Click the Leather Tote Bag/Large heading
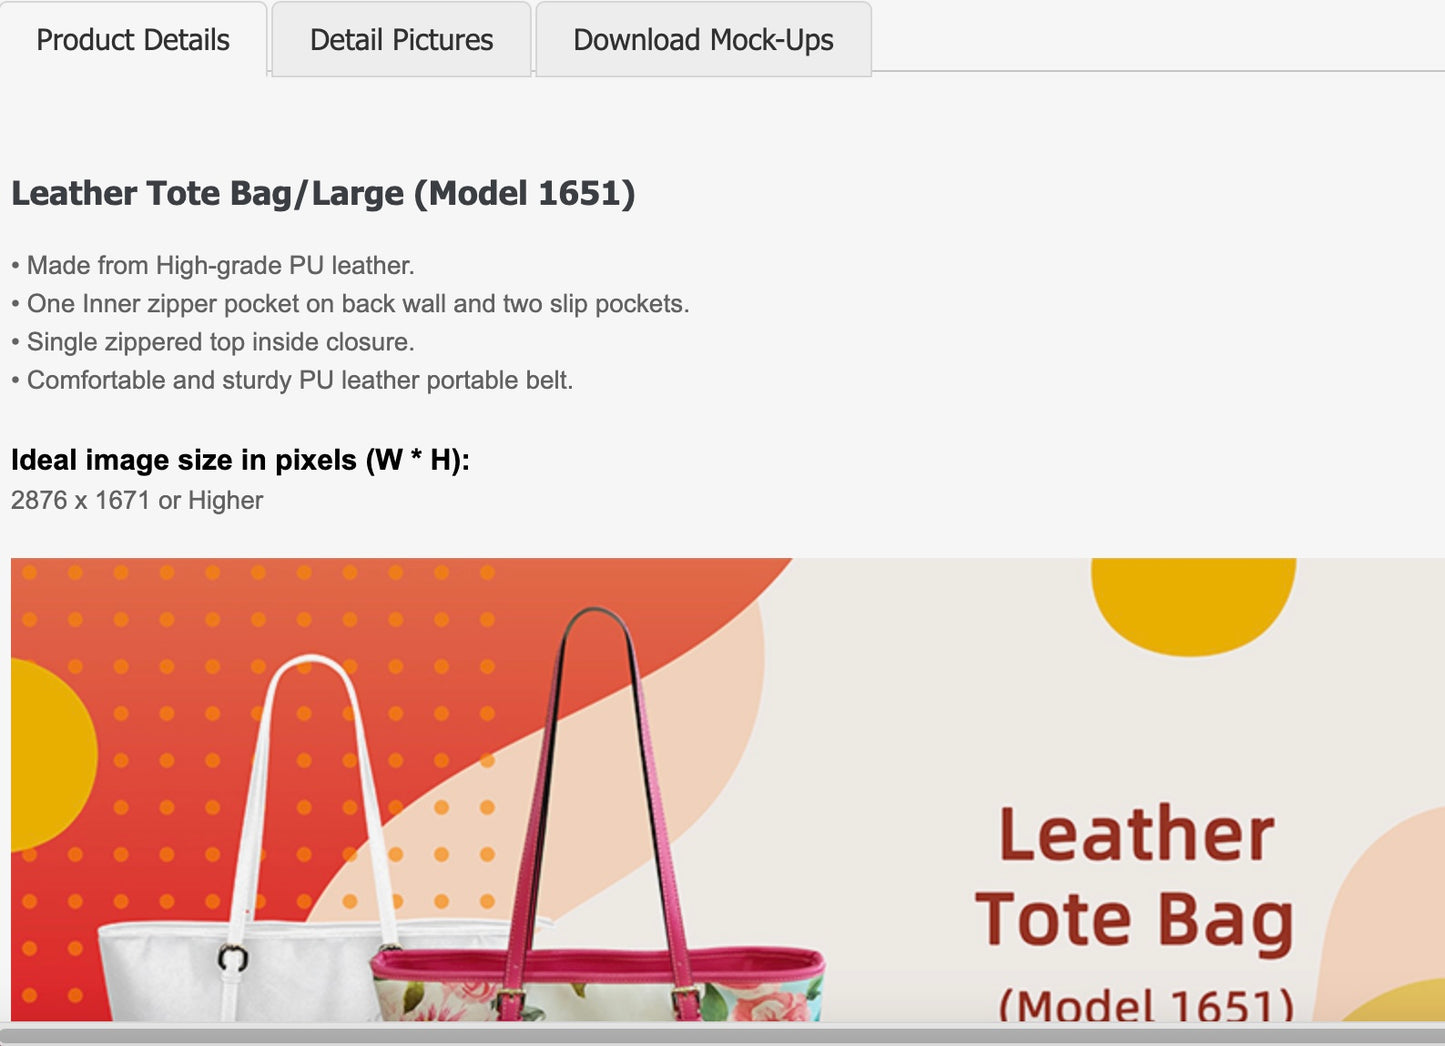Screen dimensions: 1445x1046 click(x=322, y=193)
